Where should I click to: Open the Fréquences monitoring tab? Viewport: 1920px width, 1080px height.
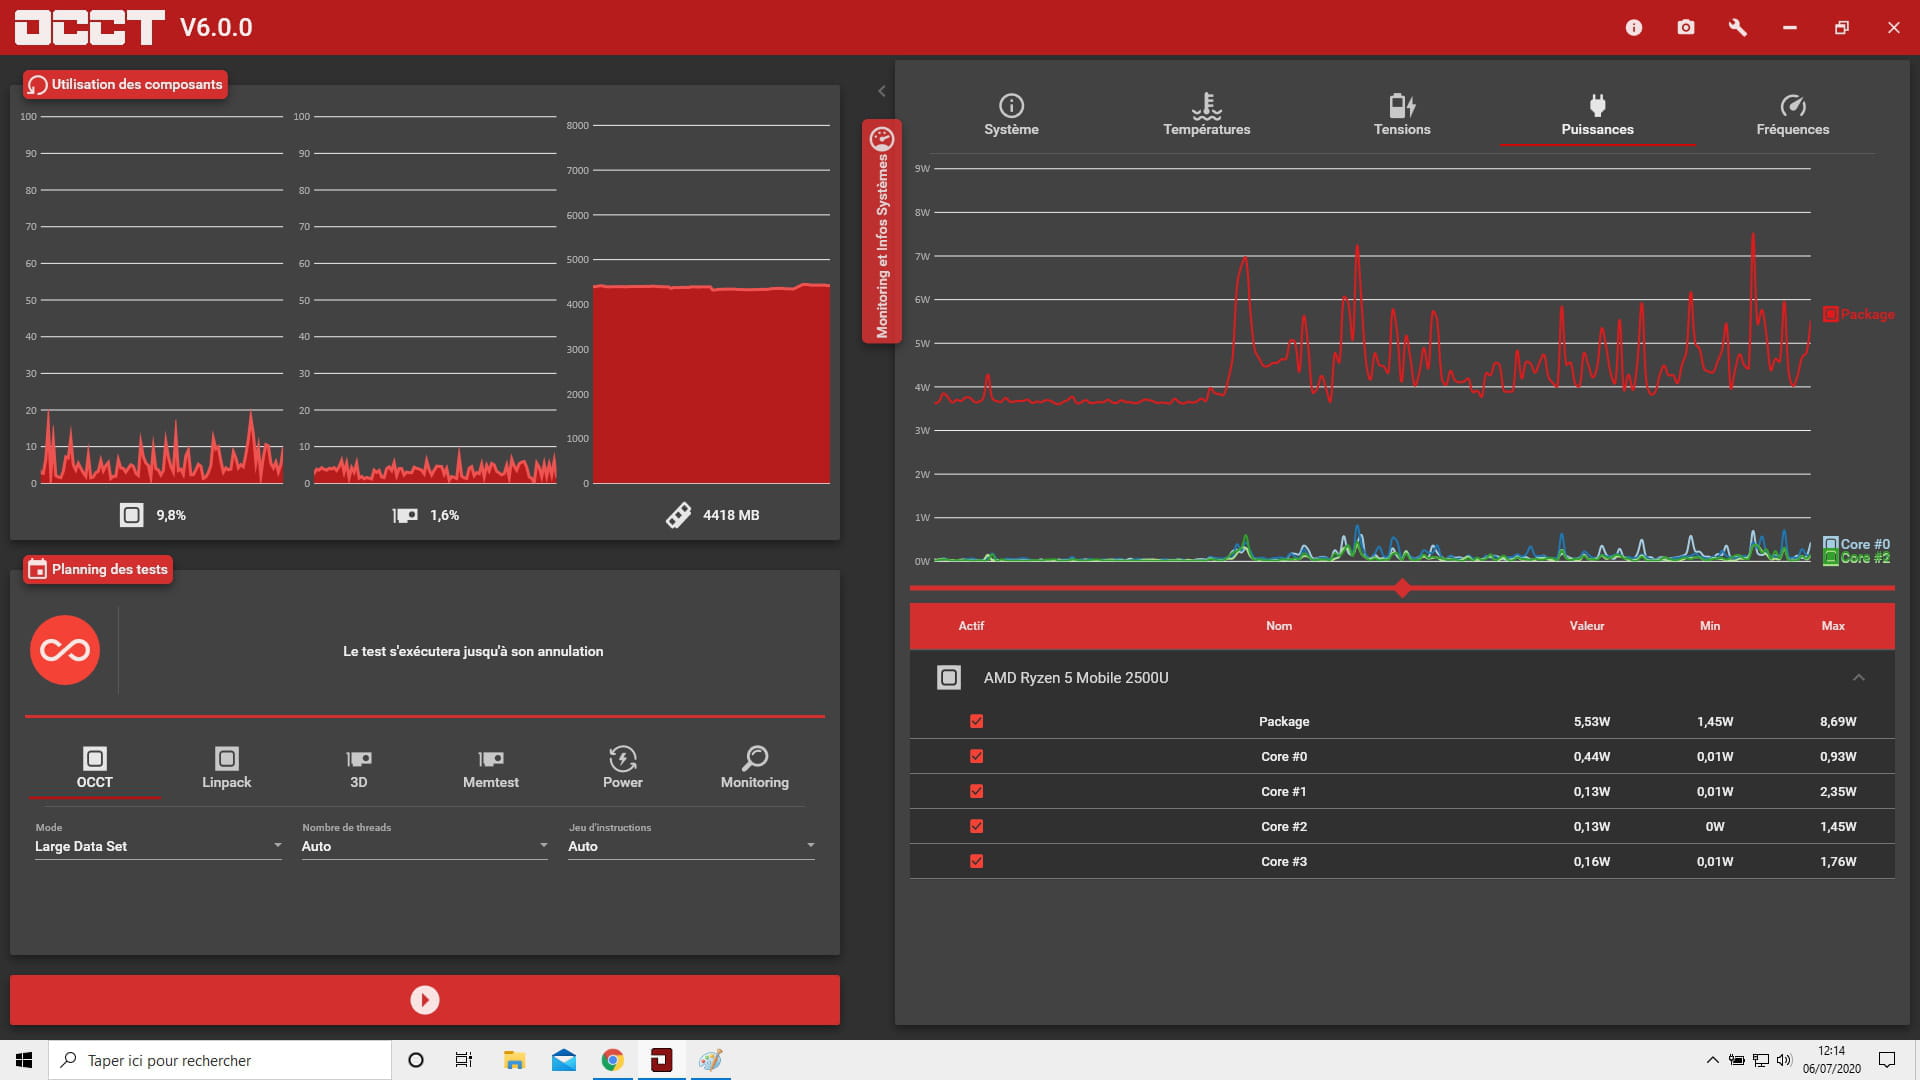[x=1793, y=115]
